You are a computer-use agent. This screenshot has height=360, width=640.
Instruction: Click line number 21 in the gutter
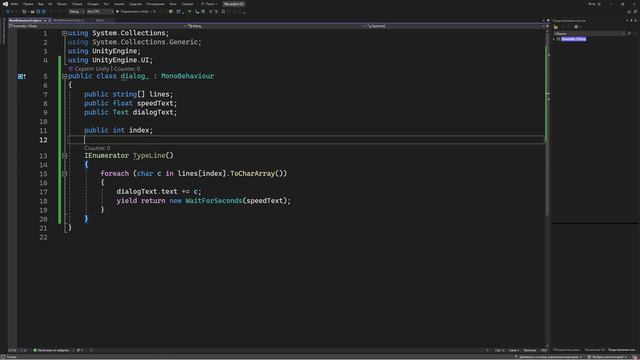coord(43,228)
